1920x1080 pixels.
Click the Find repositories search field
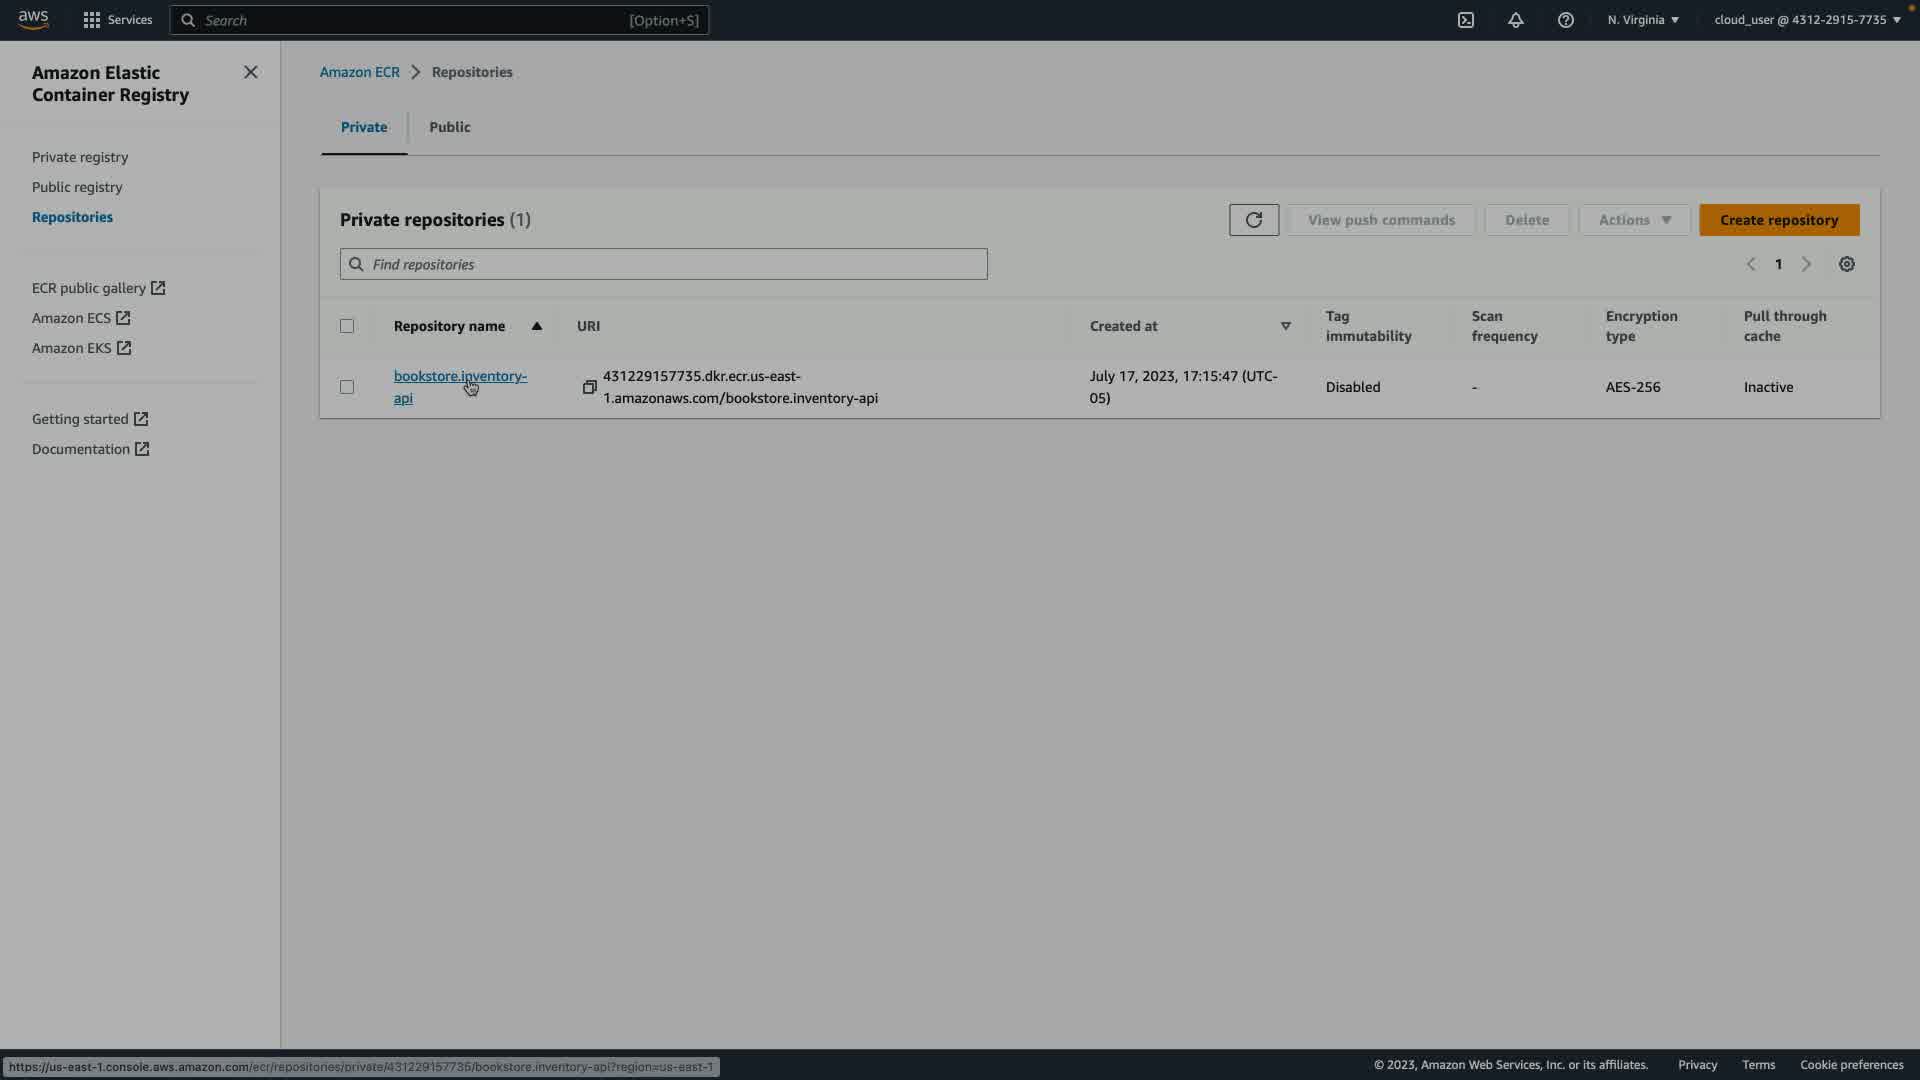[664, 264]
